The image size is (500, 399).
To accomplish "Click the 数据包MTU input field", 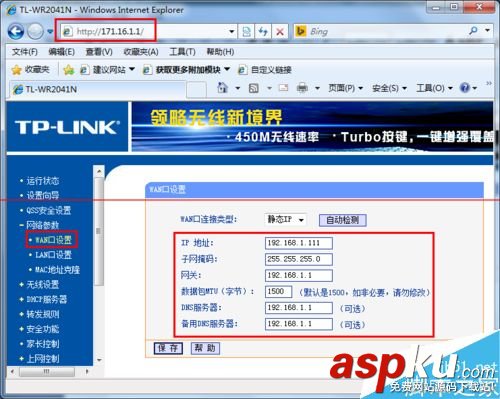I will point(278,291).
